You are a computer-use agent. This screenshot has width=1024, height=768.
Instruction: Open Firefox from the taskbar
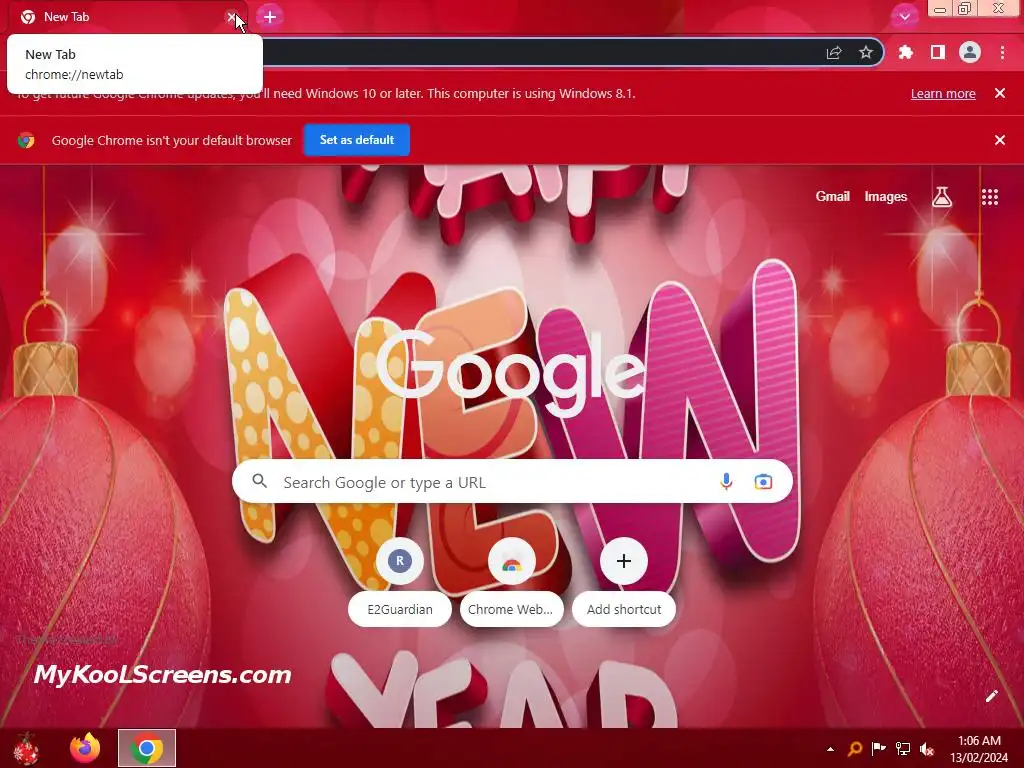[x=86, y=748]
